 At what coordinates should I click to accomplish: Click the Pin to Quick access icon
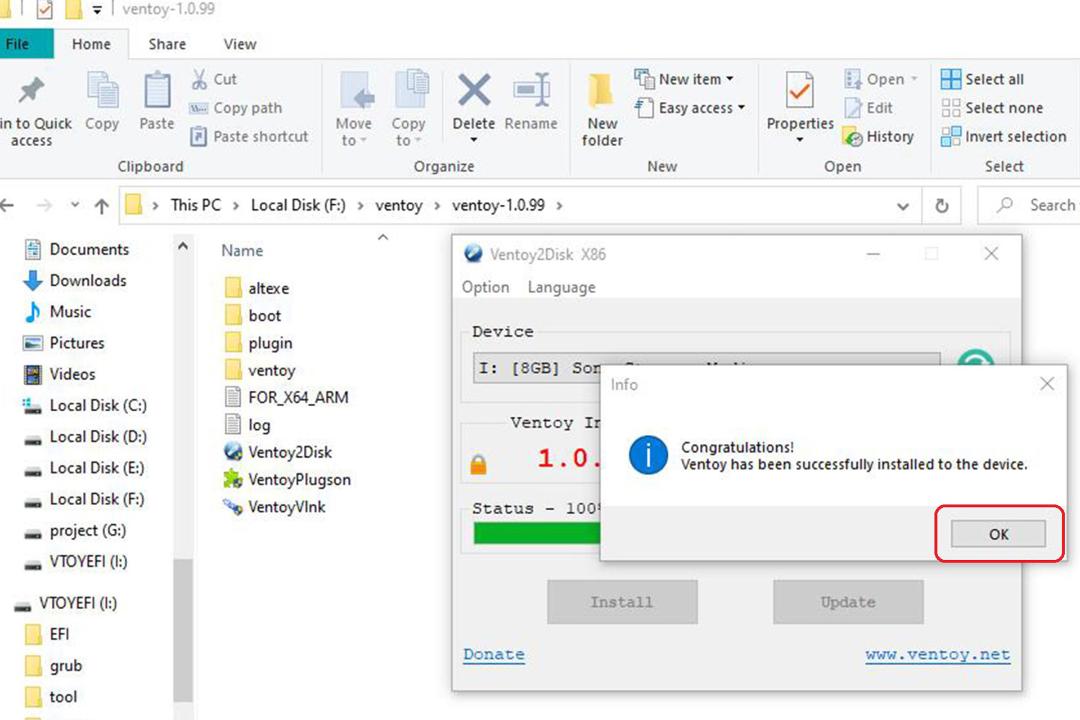(31, 91)
